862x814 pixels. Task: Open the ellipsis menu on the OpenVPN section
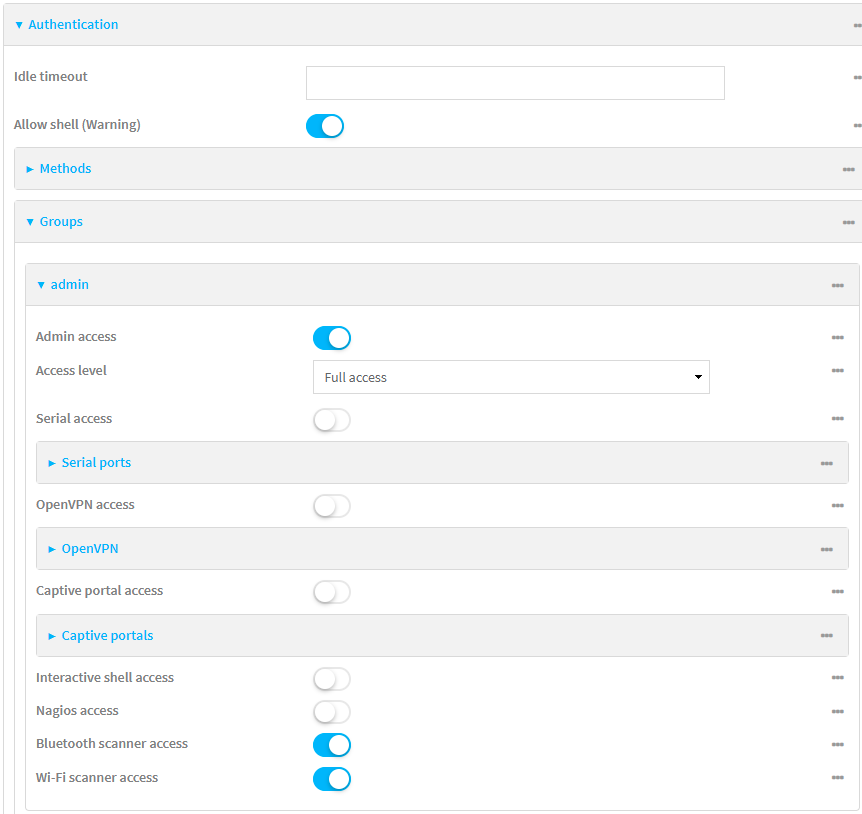[827, 549]
